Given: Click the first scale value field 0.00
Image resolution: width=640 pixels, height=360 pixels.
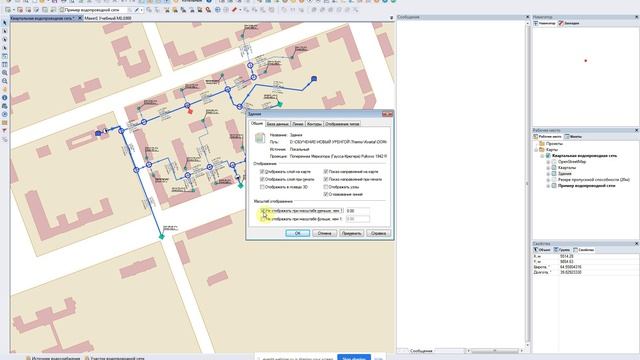Looking at the screenshot, I should [x=358, y=211].
